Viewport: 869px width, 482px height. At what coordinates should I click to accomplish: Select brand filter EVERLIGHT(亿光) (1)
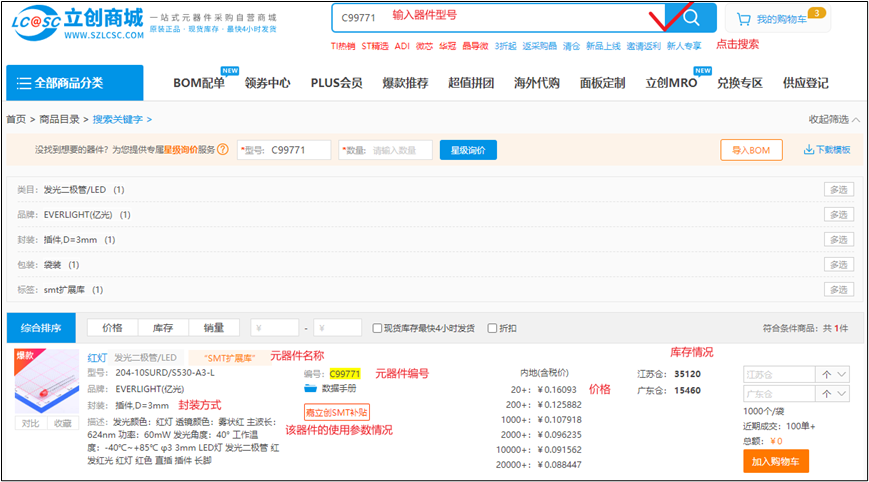tap(87, 214)
